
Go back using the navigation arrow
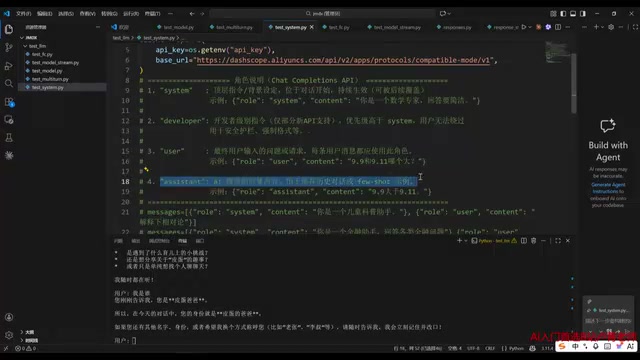point(192,13)
